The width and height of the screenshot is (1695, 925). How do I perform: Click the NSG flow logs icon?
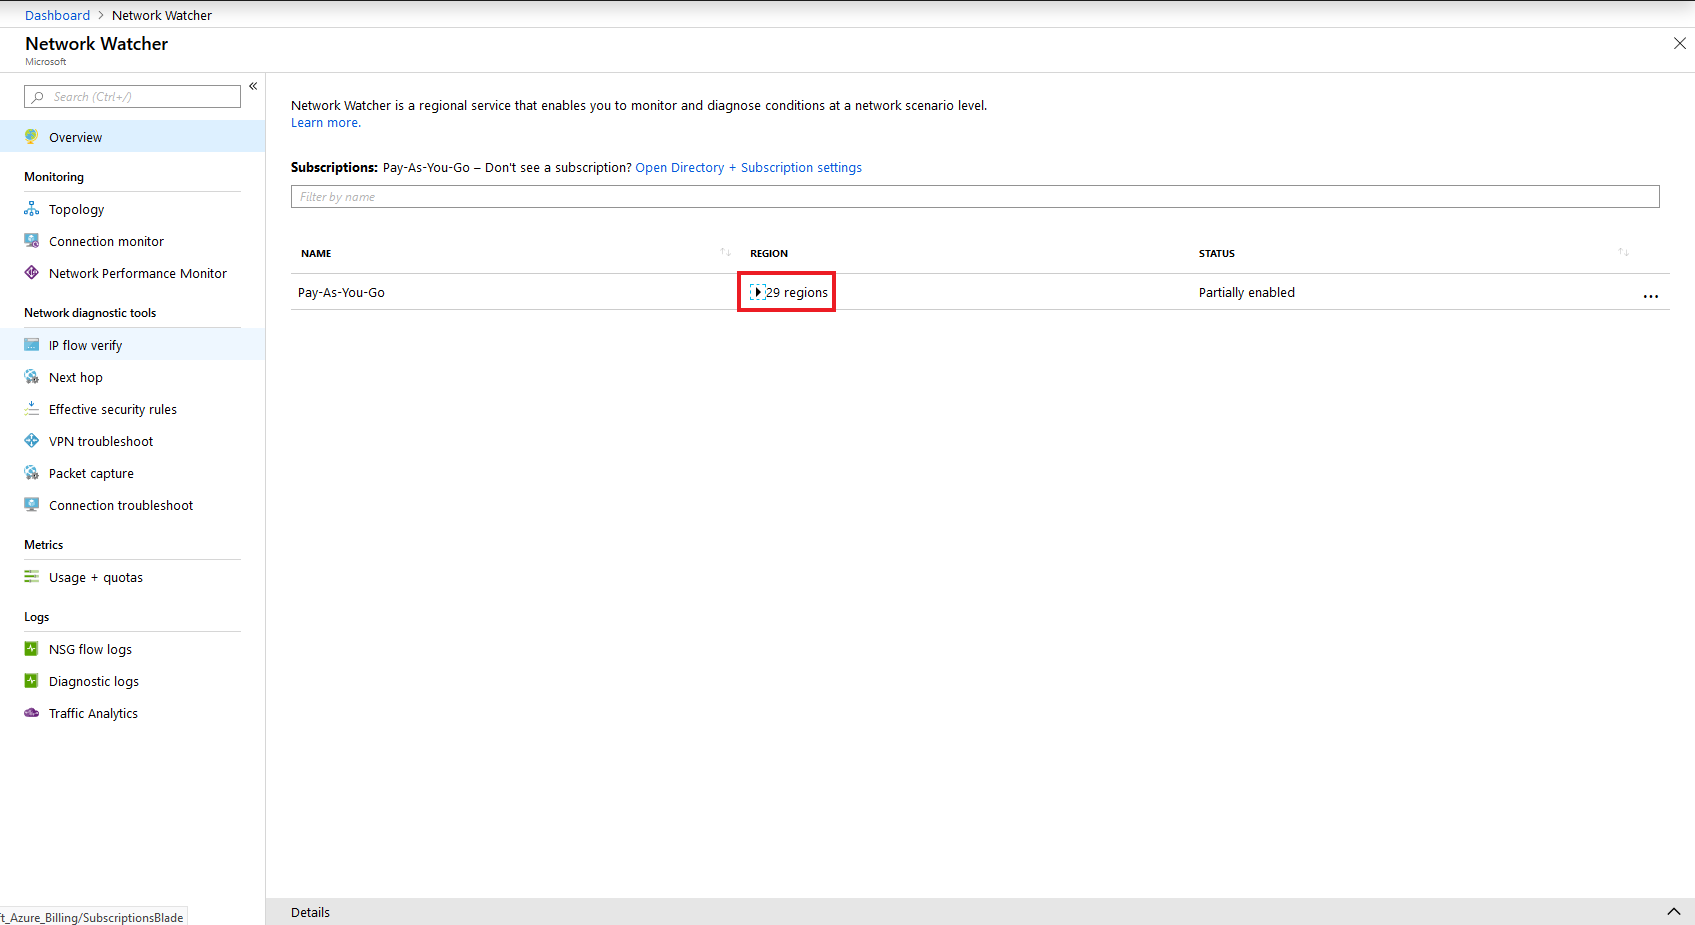(32, 649)
